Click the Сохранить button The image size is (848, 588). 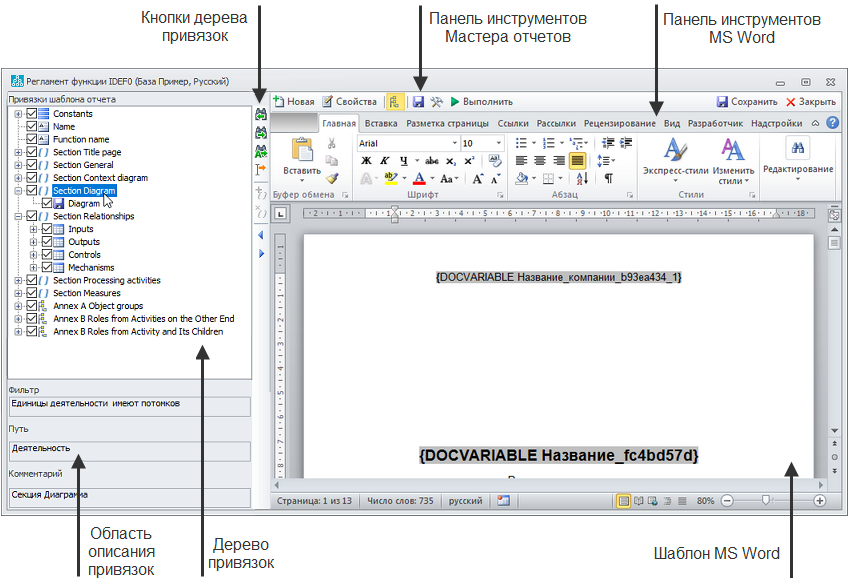pos(747,102)
